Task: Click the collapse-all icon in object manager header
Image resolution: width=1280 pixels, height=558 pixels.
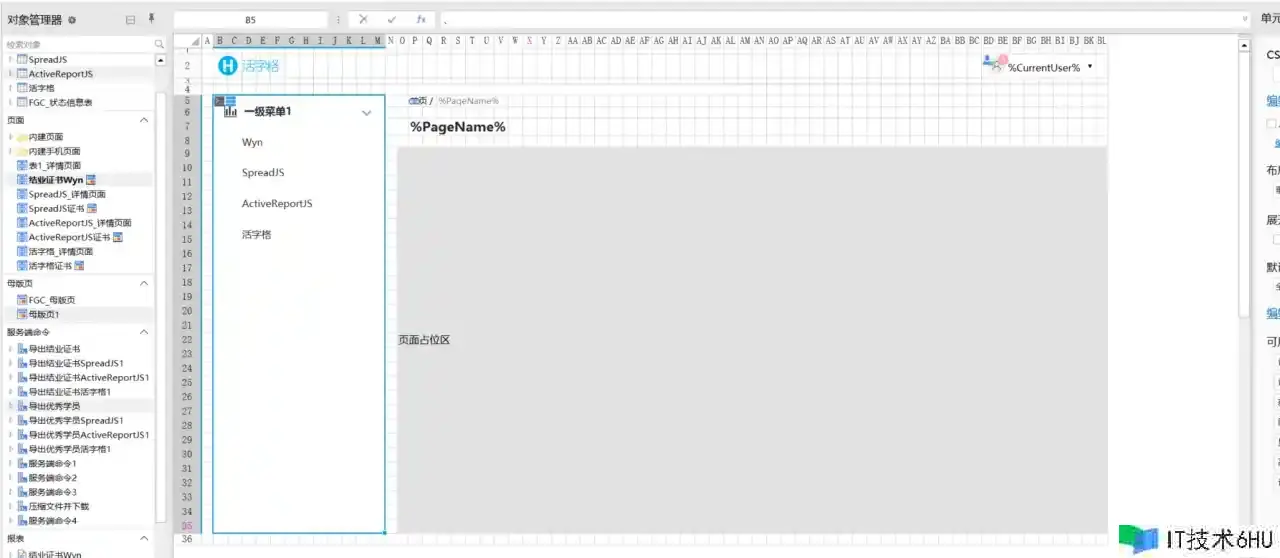Action: [131, 20]
